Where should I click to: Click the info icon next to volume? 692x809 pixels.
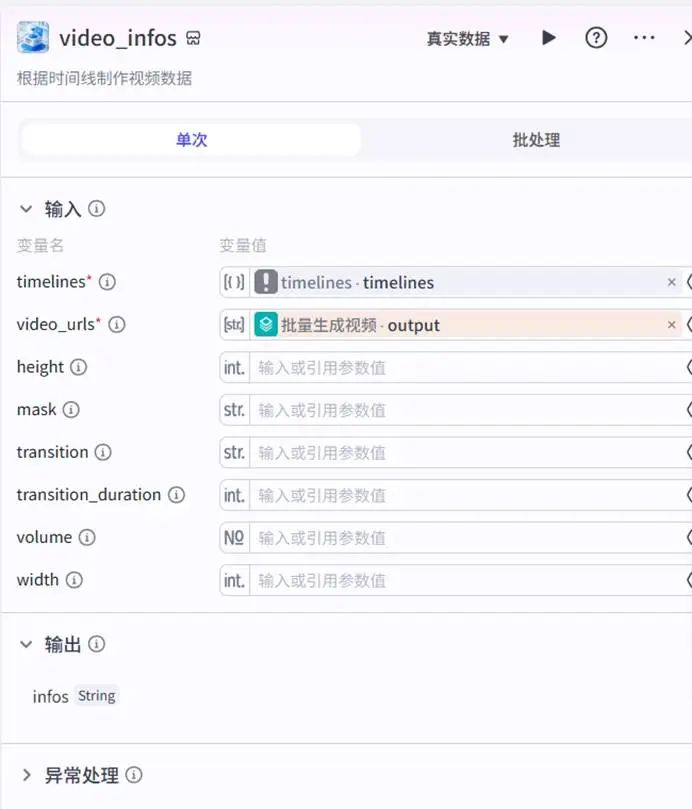(87, 538)
